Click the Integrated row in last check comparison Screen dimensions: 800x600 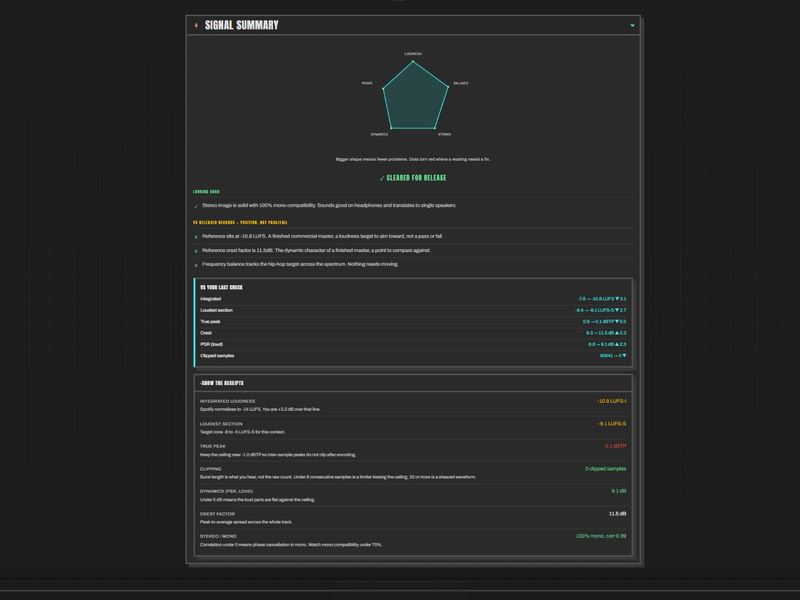[413, 299]
